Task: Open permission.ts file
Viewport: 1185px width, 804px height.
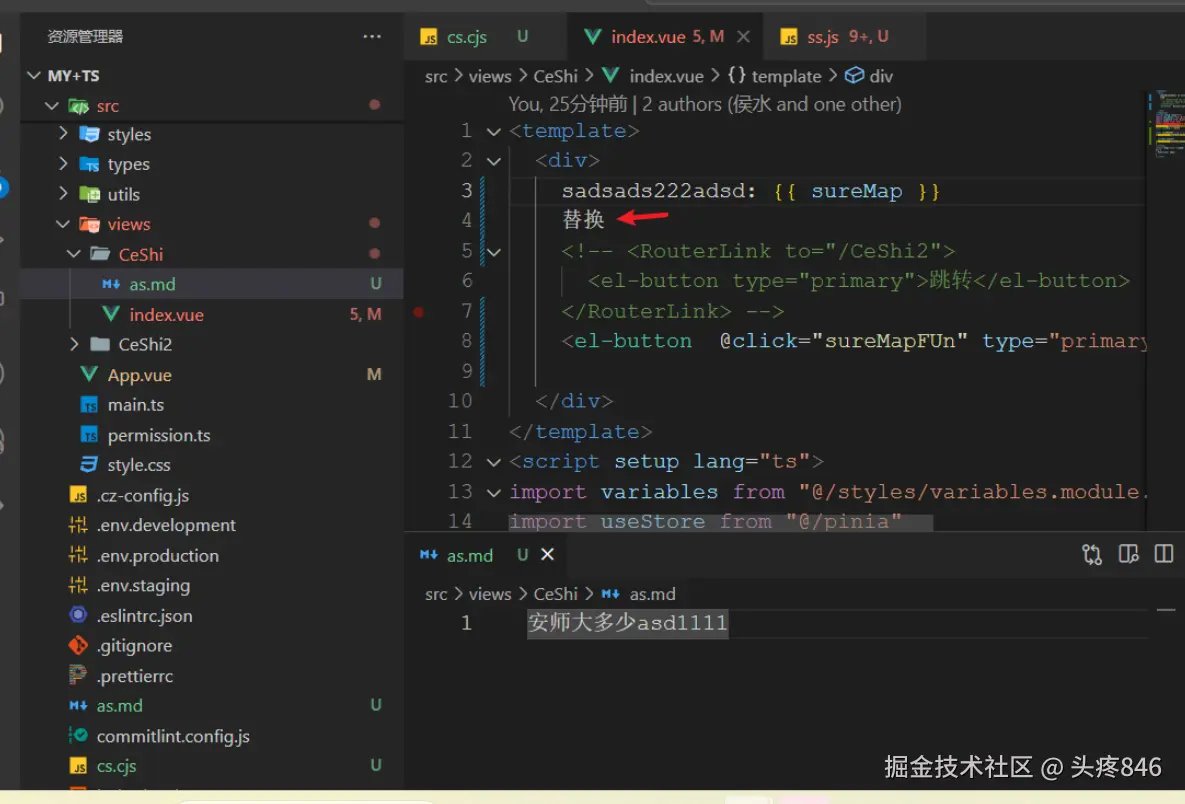Action: (x=212, y=435)
